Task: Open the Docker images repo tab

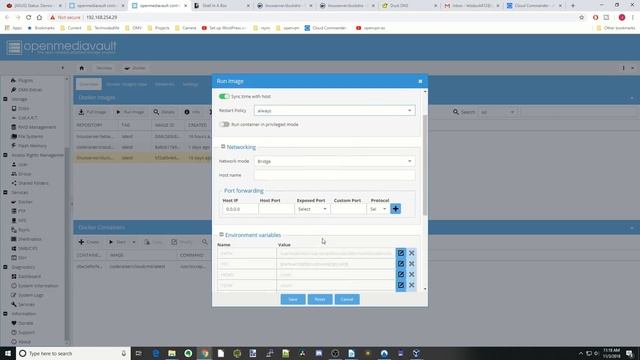Action: [127, 84]
